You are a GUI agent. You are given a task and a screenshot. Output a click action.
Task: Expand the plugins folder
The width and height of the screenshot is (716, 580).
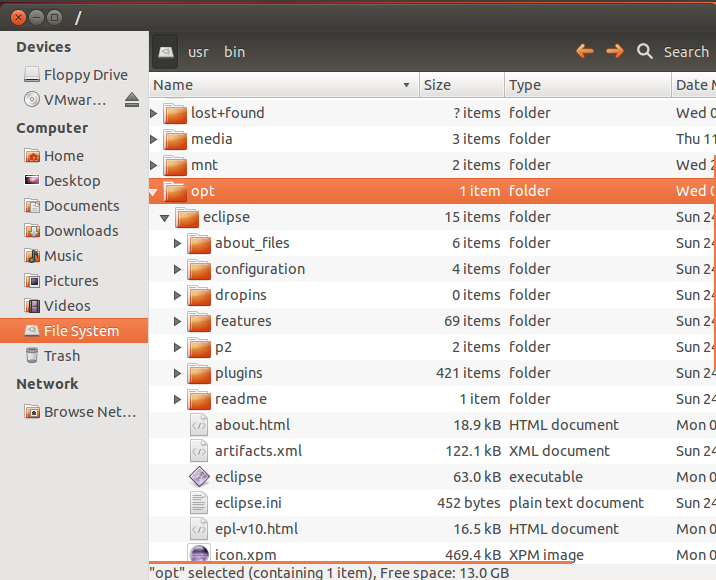pos(177,373)
